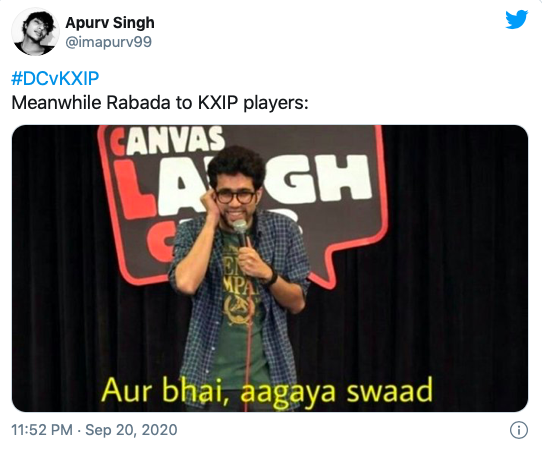This screenshot has height=449, width=542.
Task: Open the @imapurv99 handle link
Action: click(109, 42)
